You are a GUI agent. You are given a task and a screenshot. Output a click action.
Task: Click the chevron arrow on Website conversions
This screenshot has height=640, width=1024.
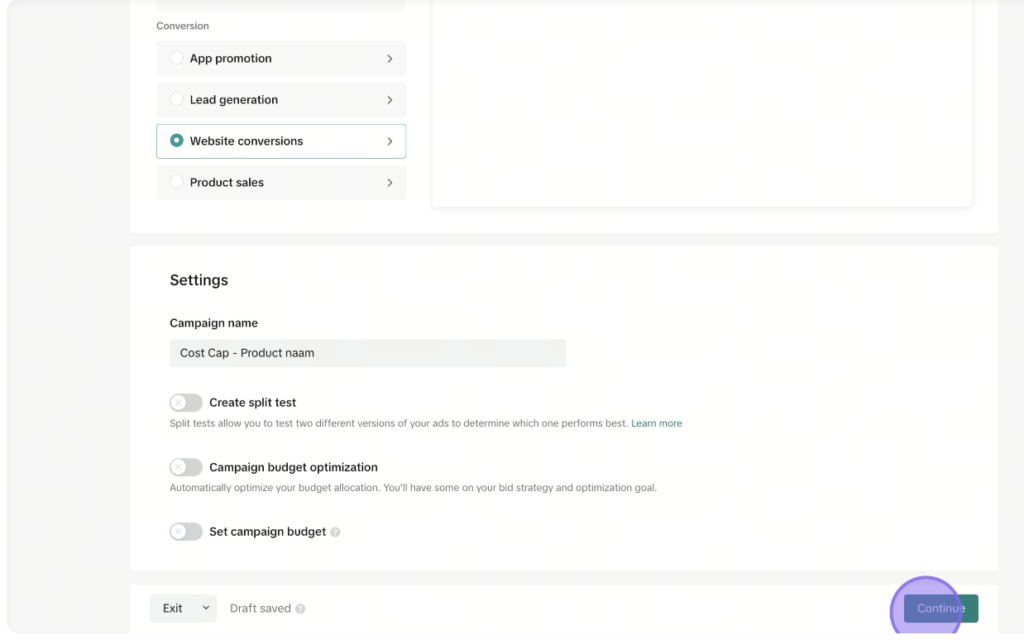tap(390, 141)
